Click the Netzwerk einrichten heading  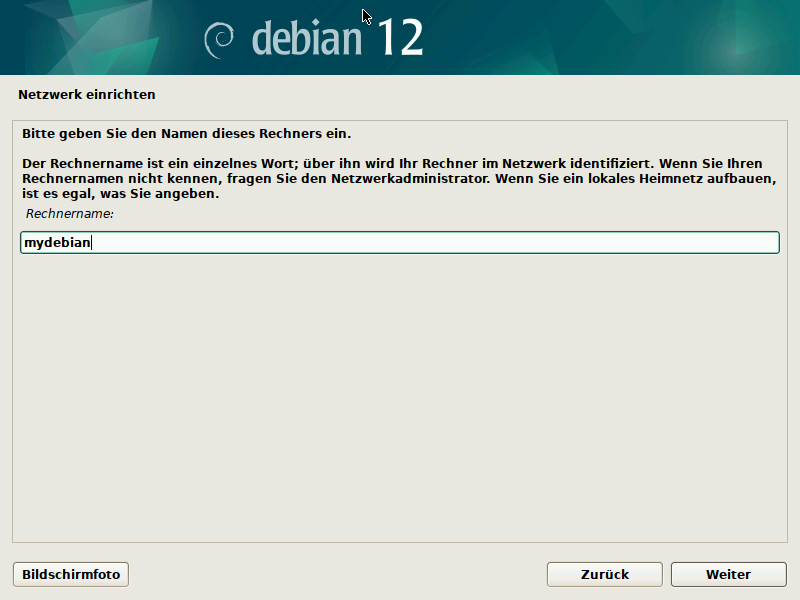point(85,94)
